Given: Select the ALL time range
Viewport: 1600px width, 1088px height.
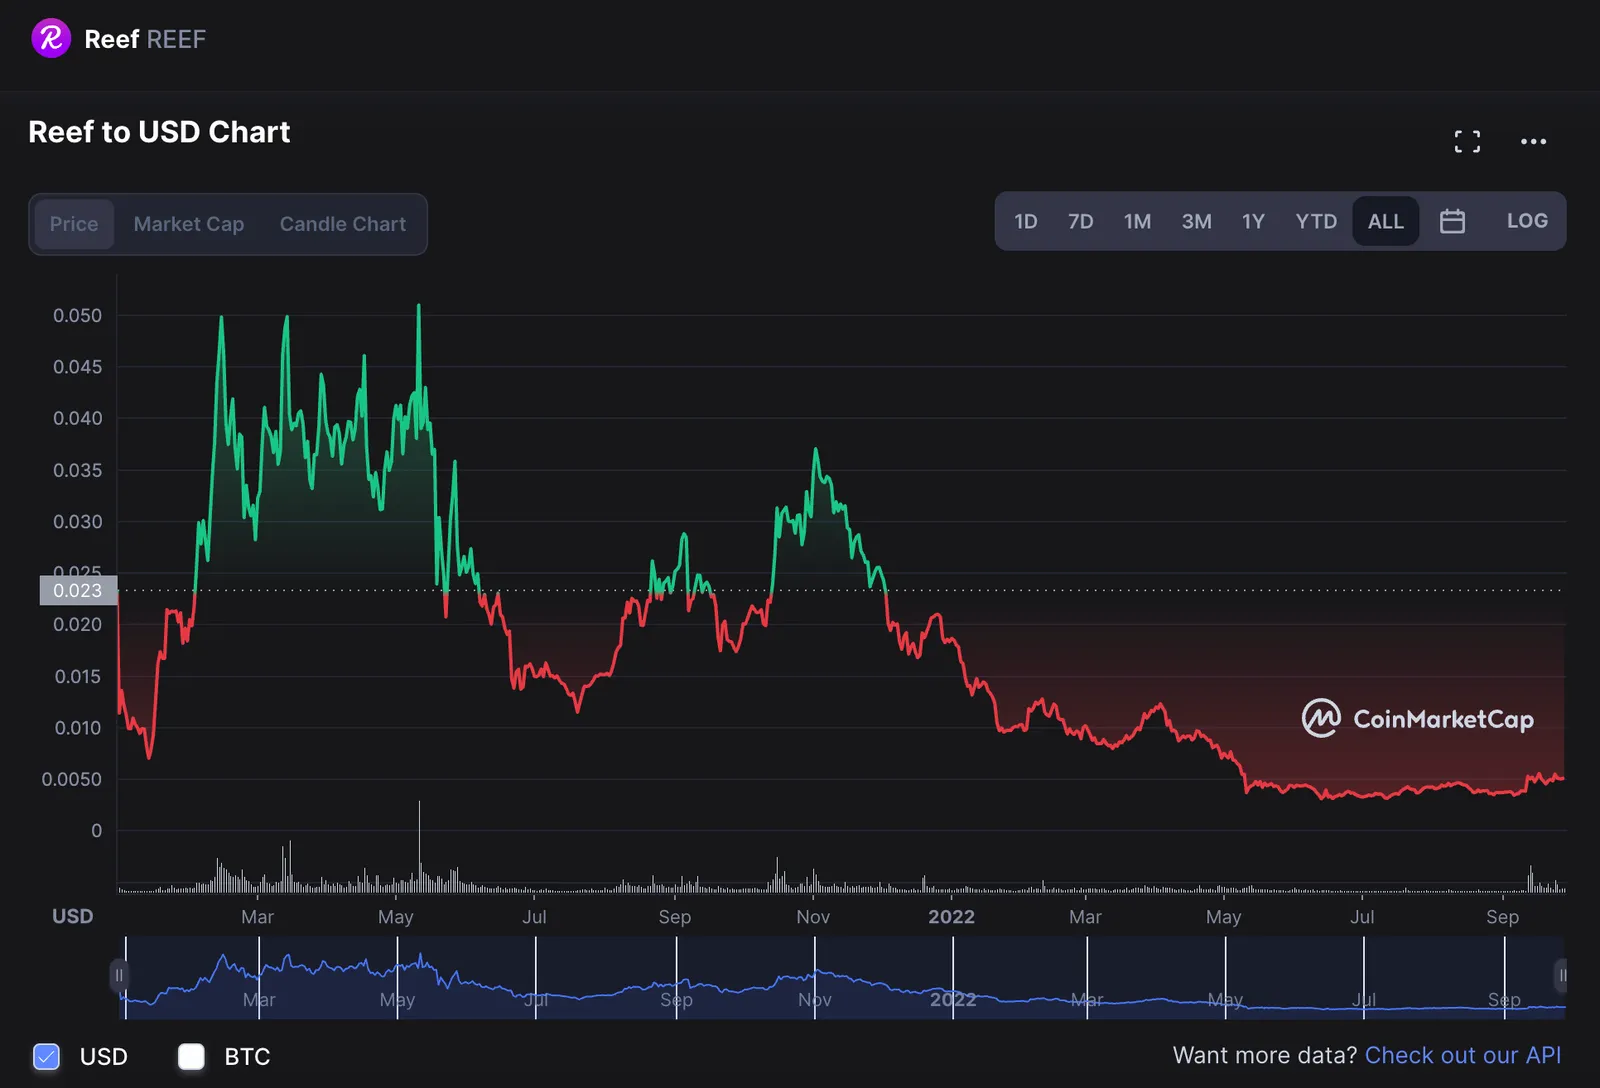Looking at the screenshot, I should [x=1386, y=221].
